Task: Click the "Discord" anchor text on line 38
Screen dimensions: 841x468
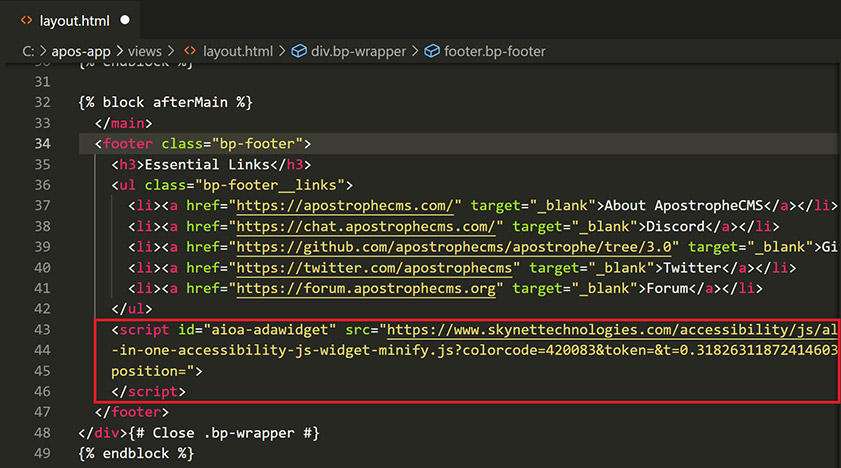Action: coord(675,227)
